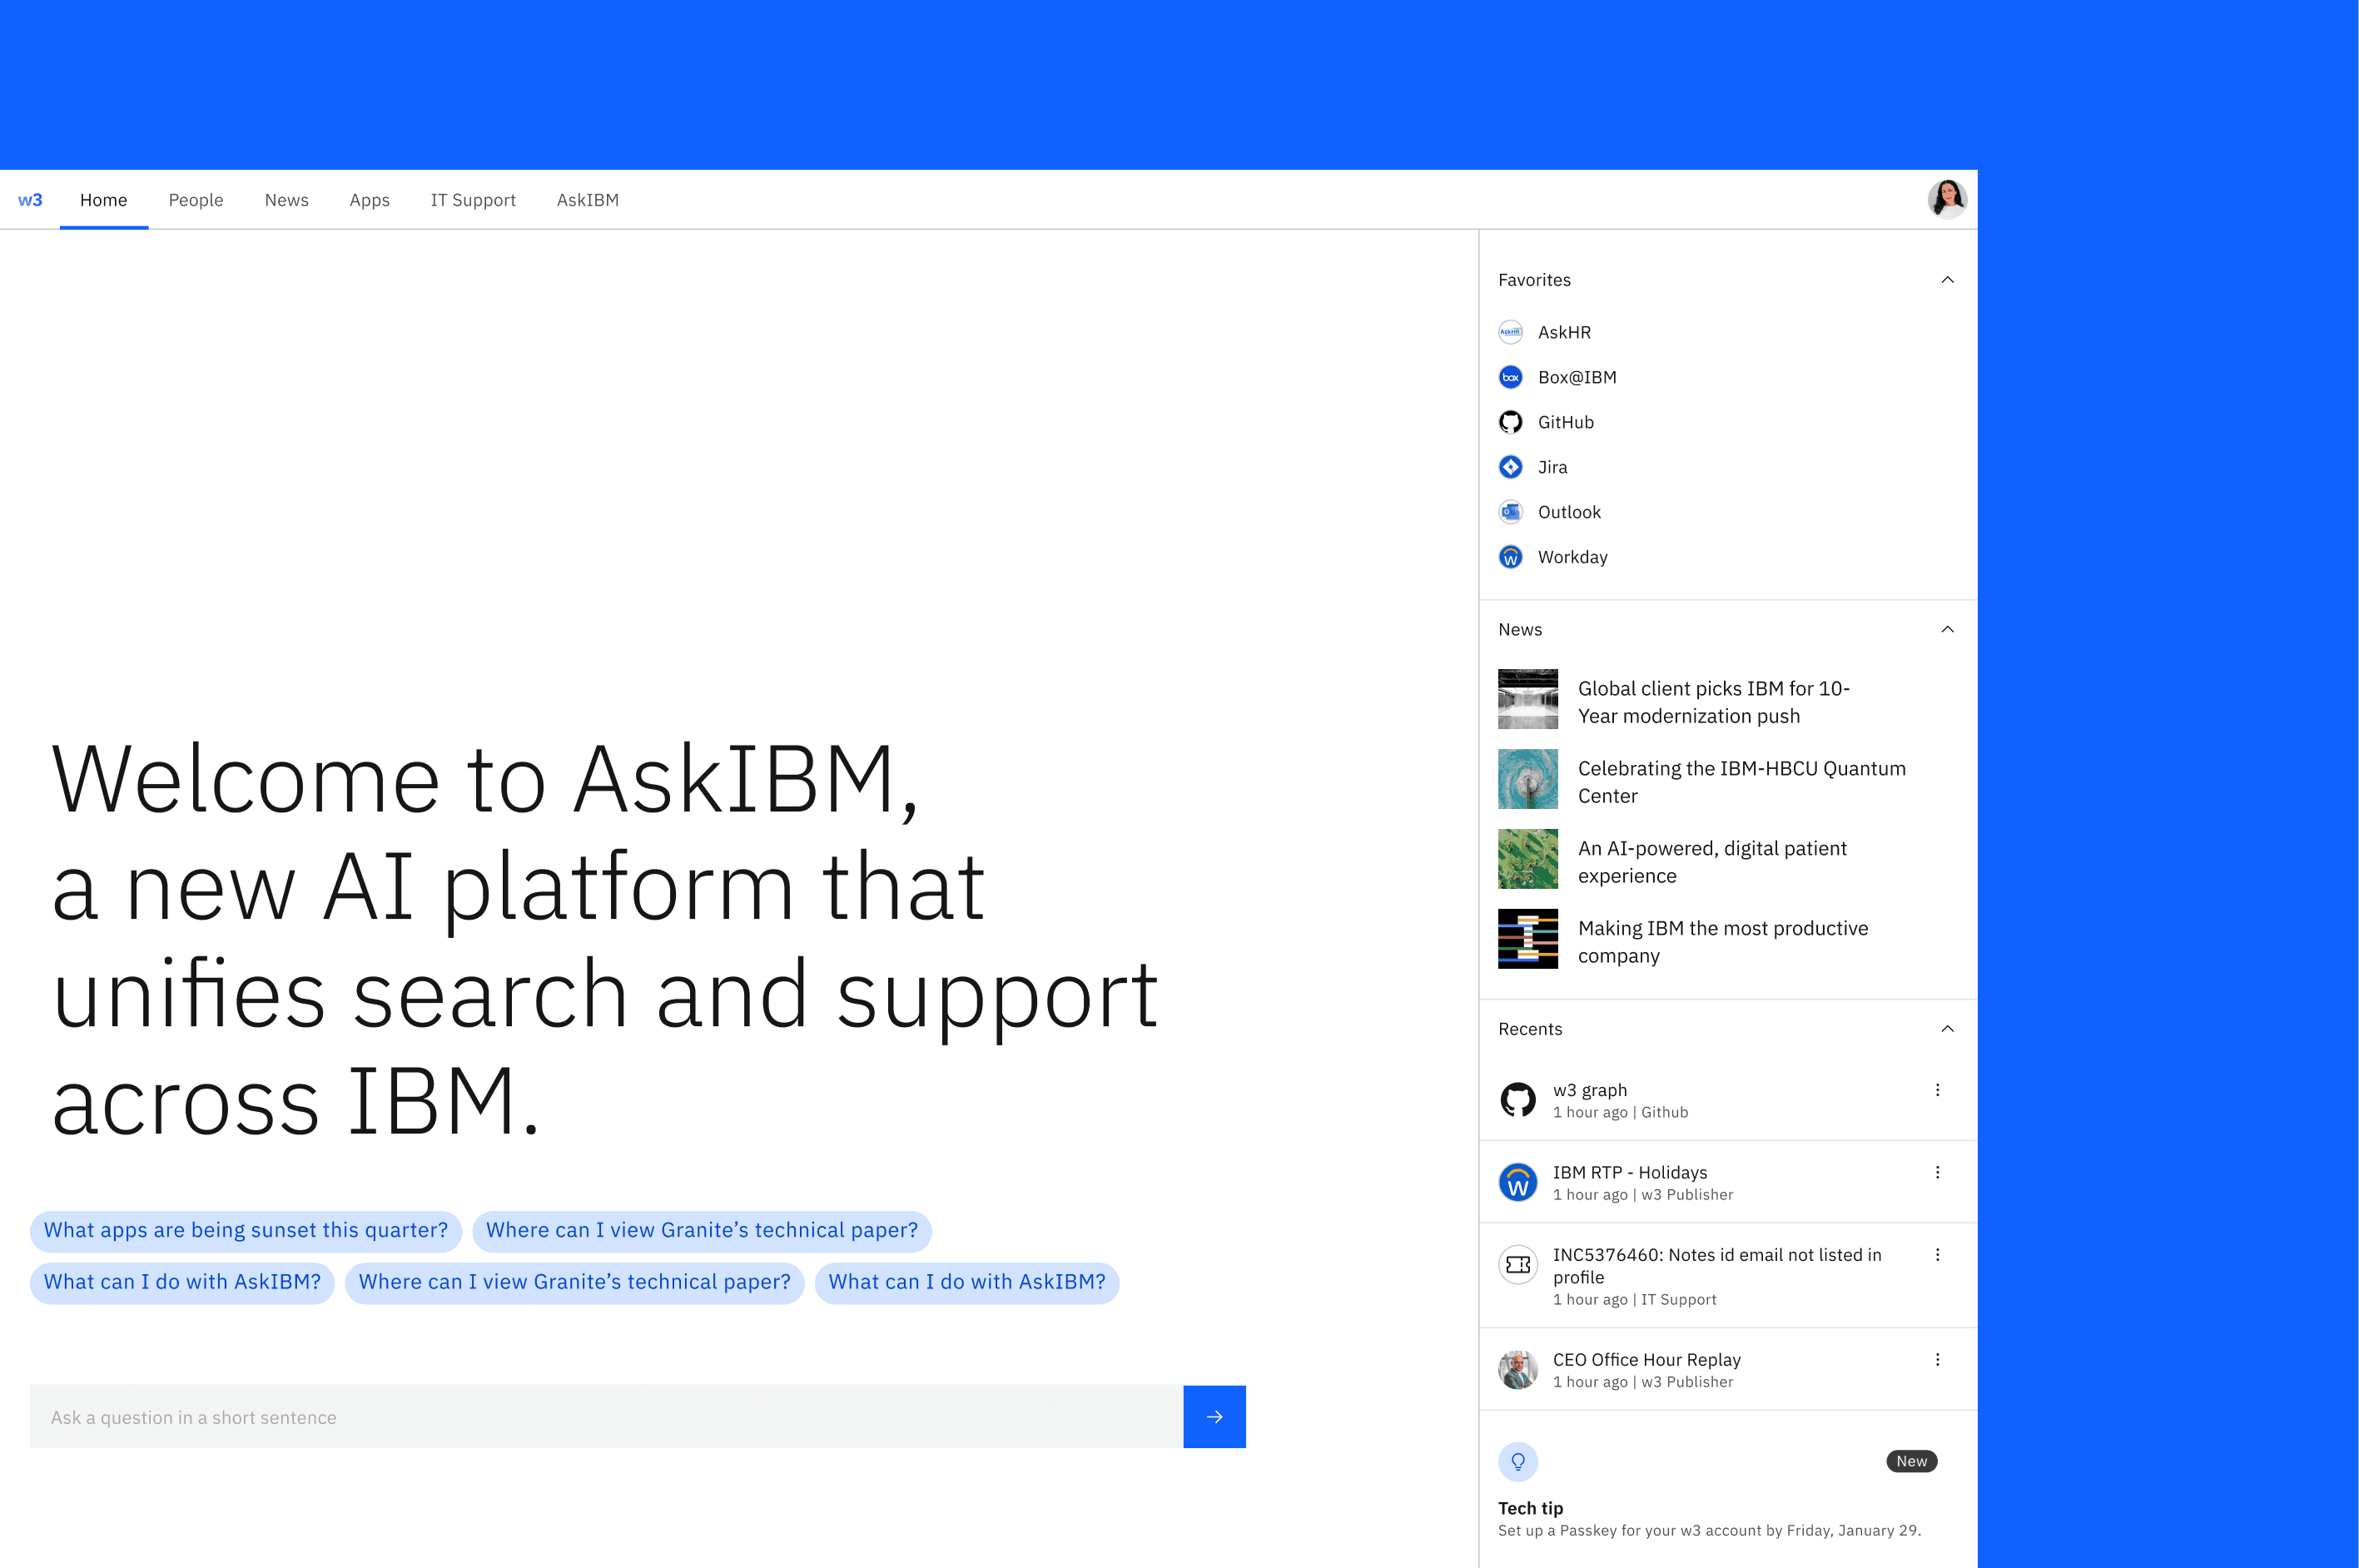Click the Tech tip lightbulb icon
2359x1568 pixels.
pos(1517,1461)
